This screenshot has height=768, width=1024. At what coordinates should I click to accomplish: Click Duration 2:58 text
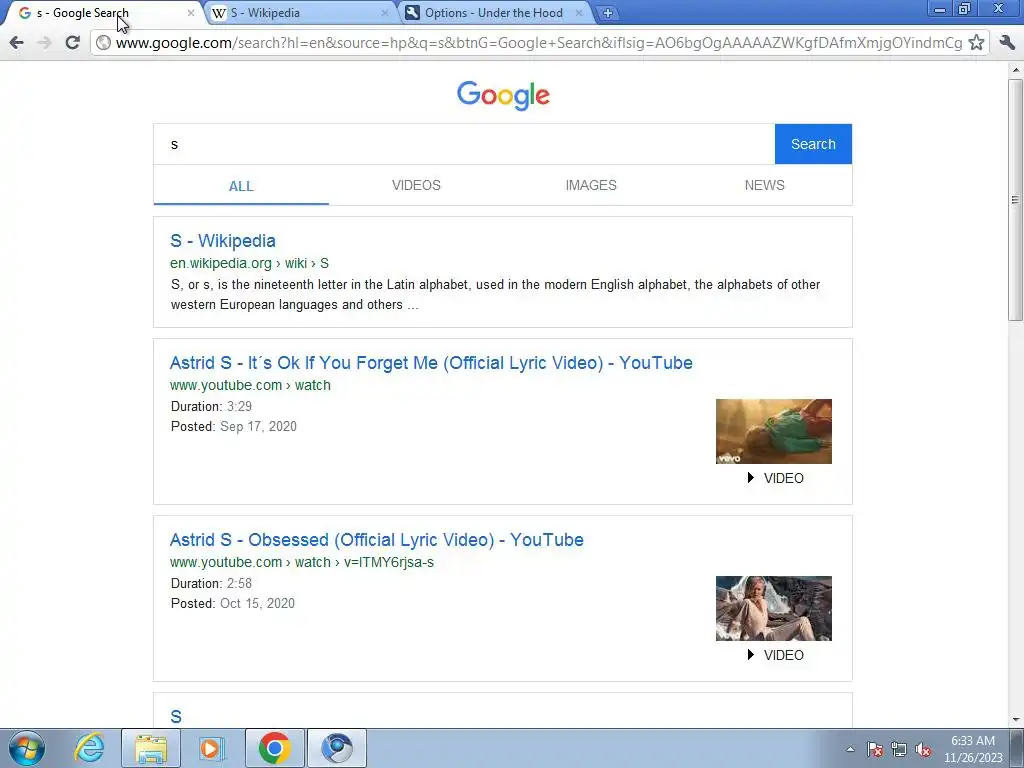(x=211, y=583)
